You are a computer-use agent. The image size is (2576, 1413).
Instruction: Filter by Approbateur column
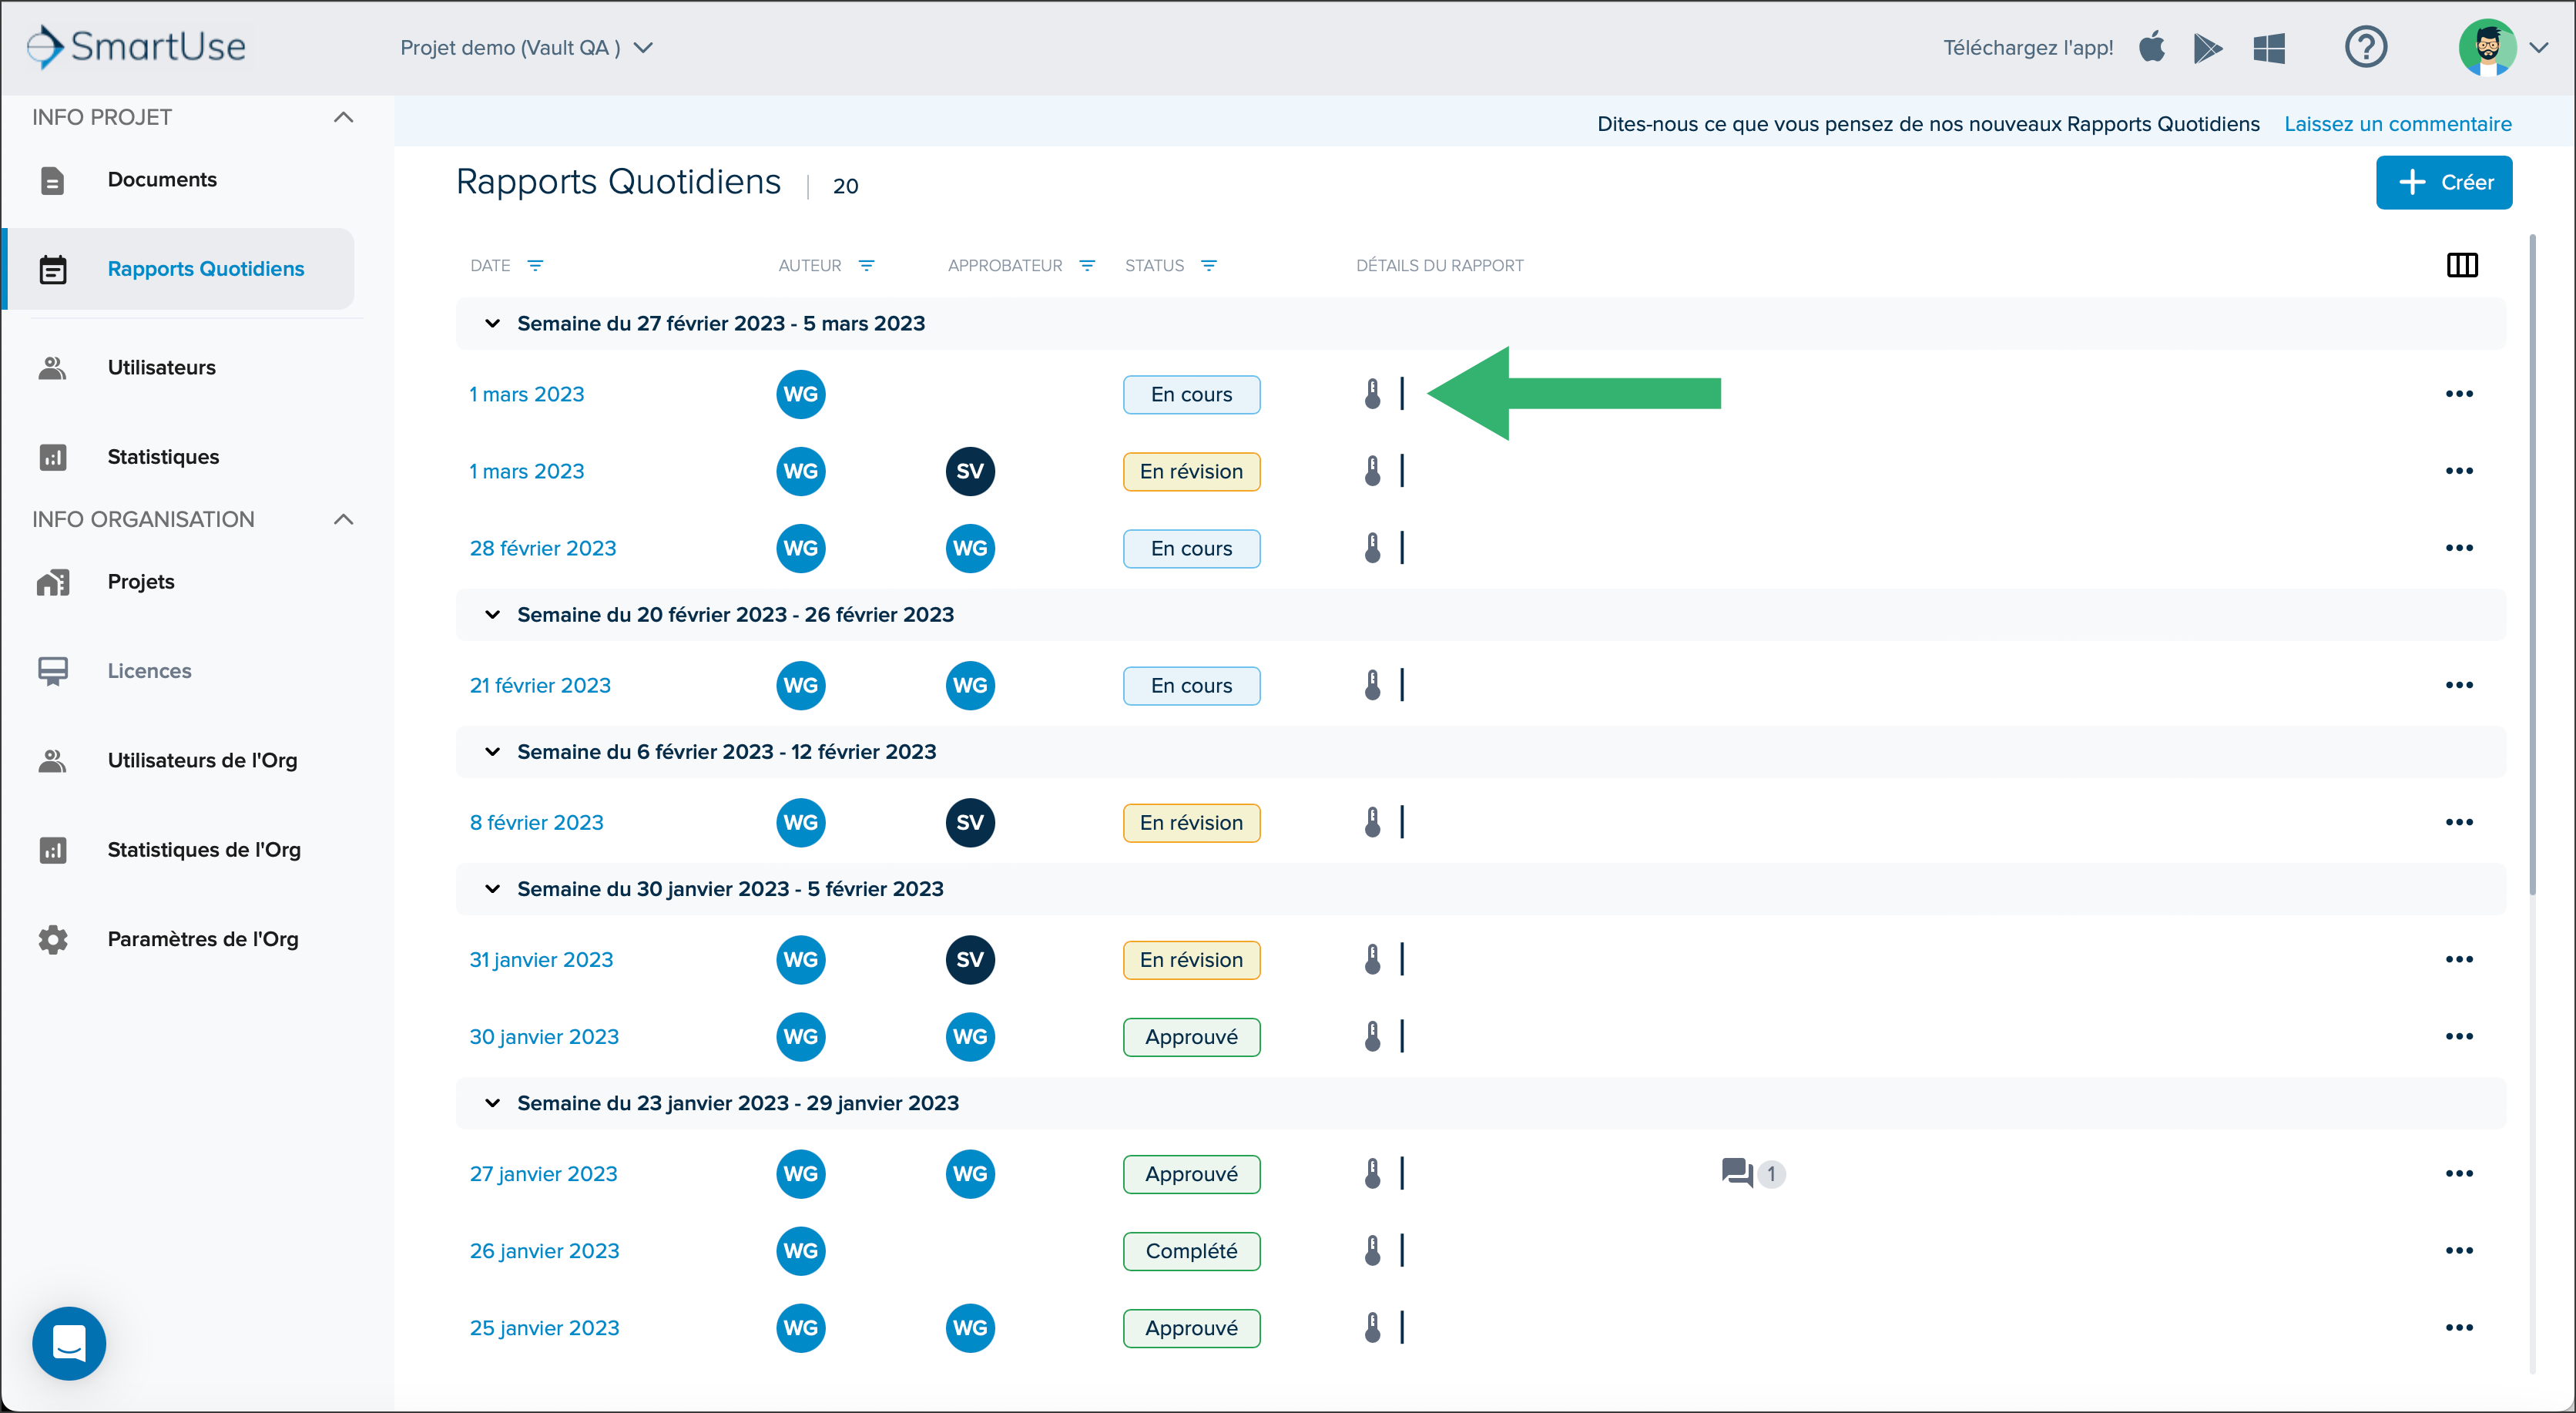coord(1087,266)
